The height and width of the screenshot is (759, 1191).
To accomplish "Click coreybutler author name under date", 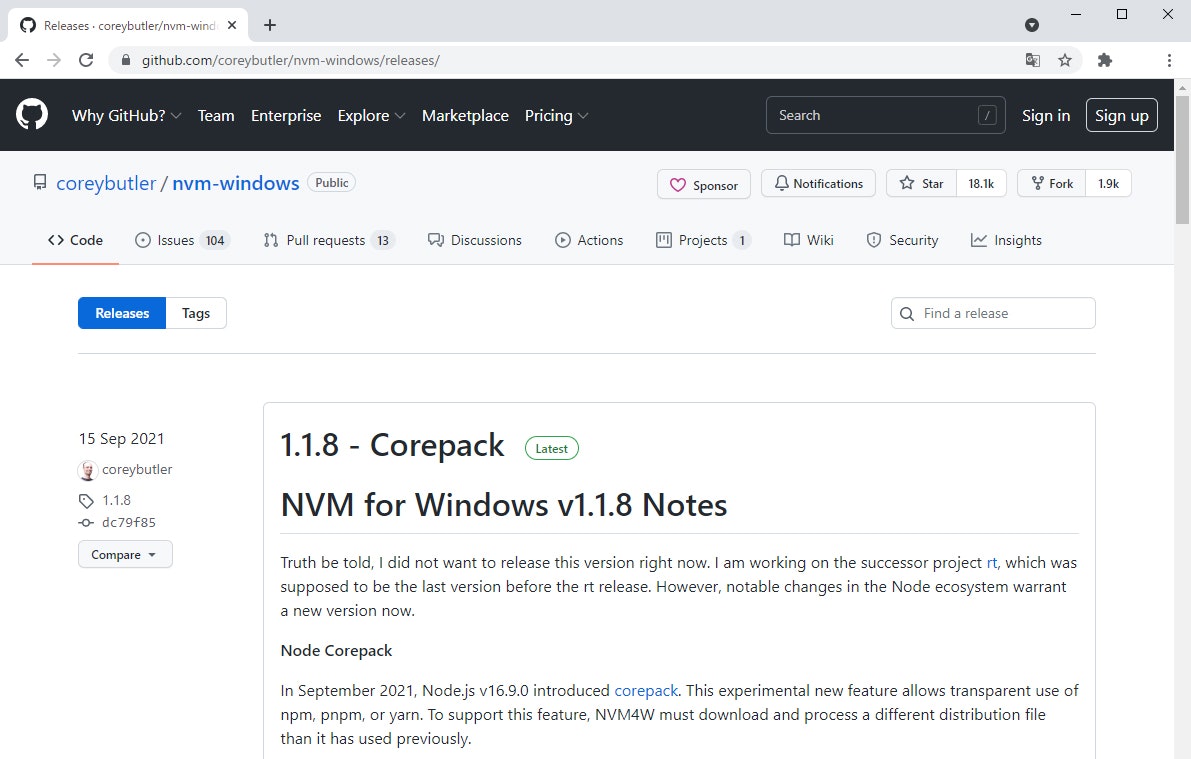I will [137, 470].
